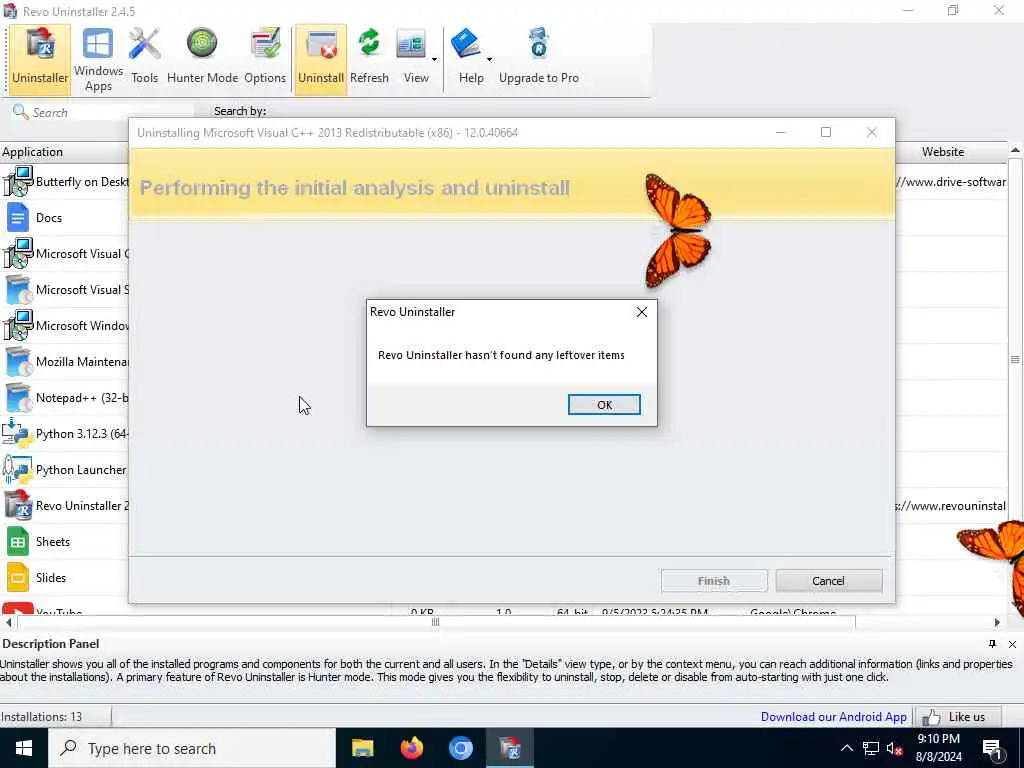Expand the View dropdown arrow

click(x=434, y=59)
